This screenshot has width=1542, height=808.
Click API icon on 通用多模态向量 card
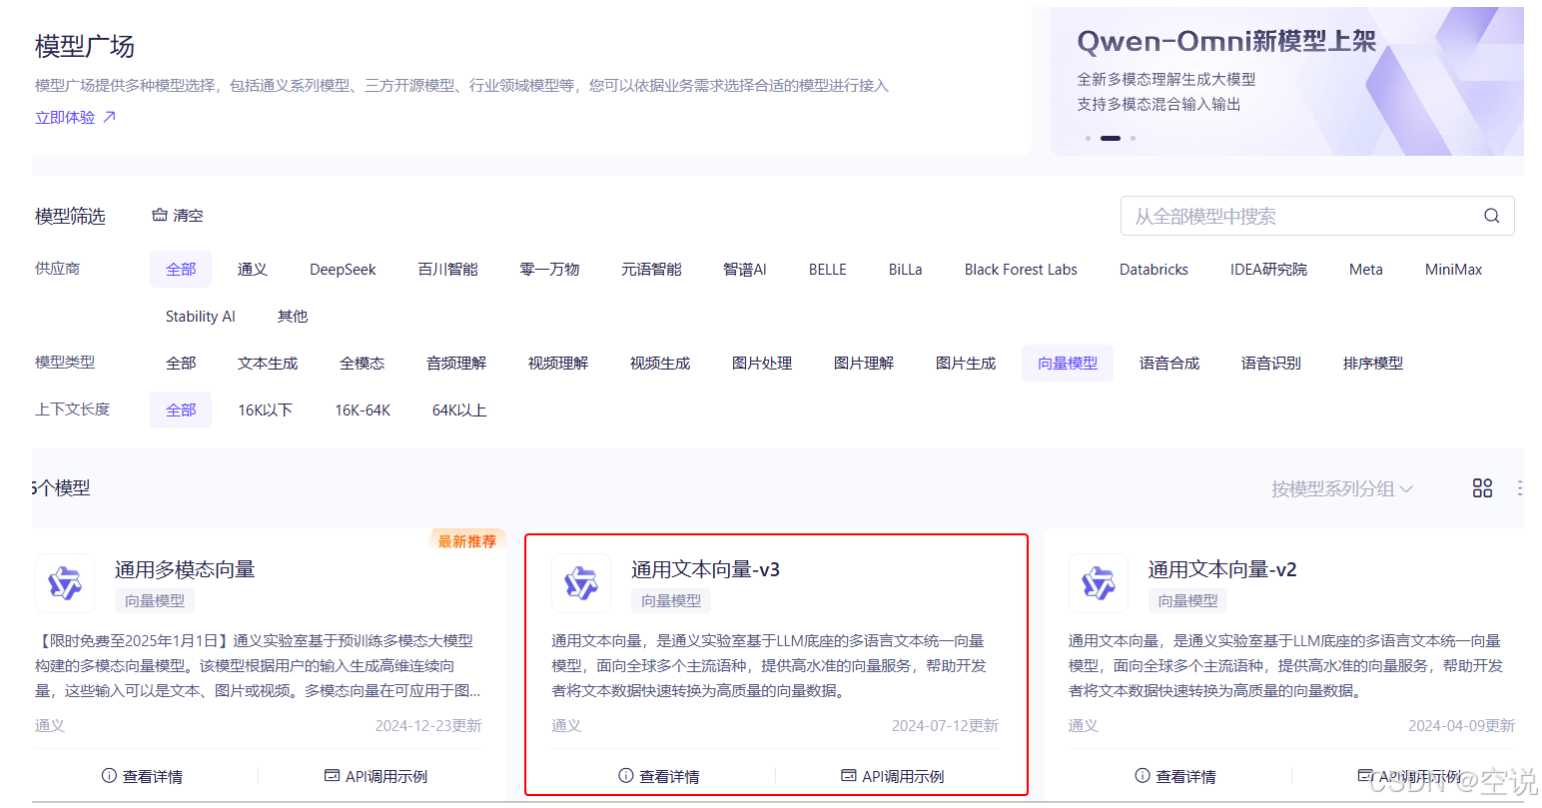(x=332, y=776)
